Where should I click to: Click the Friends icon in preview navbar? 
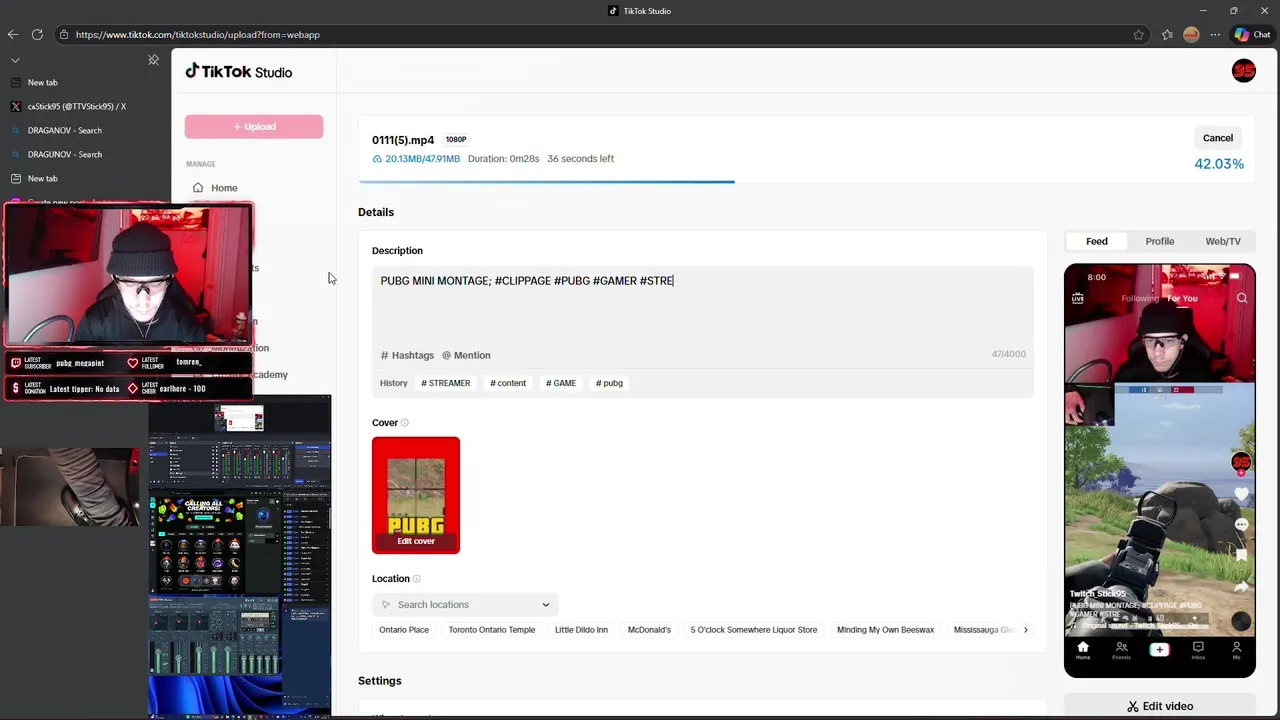coord(1121,650)
